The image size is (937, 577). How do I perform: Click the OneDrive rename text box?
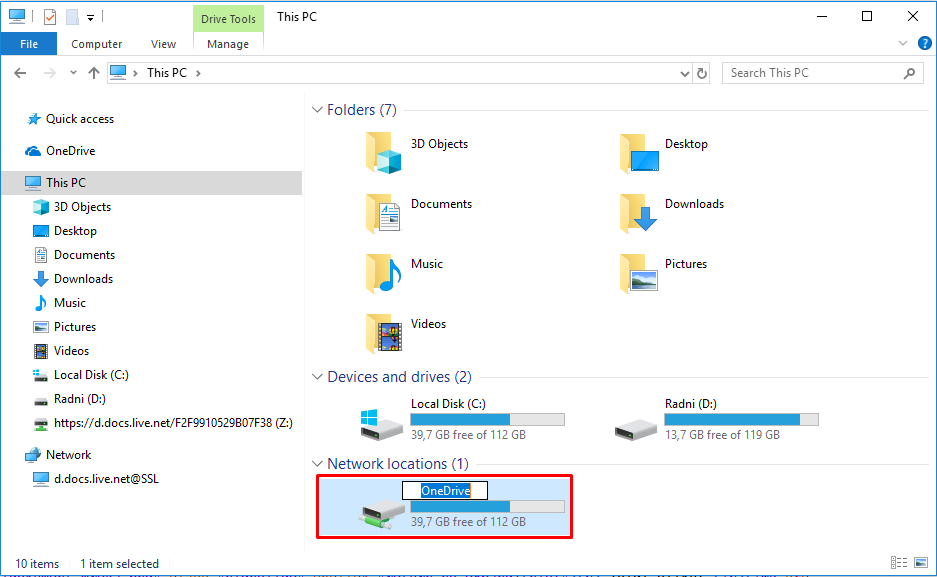[445, 490]
